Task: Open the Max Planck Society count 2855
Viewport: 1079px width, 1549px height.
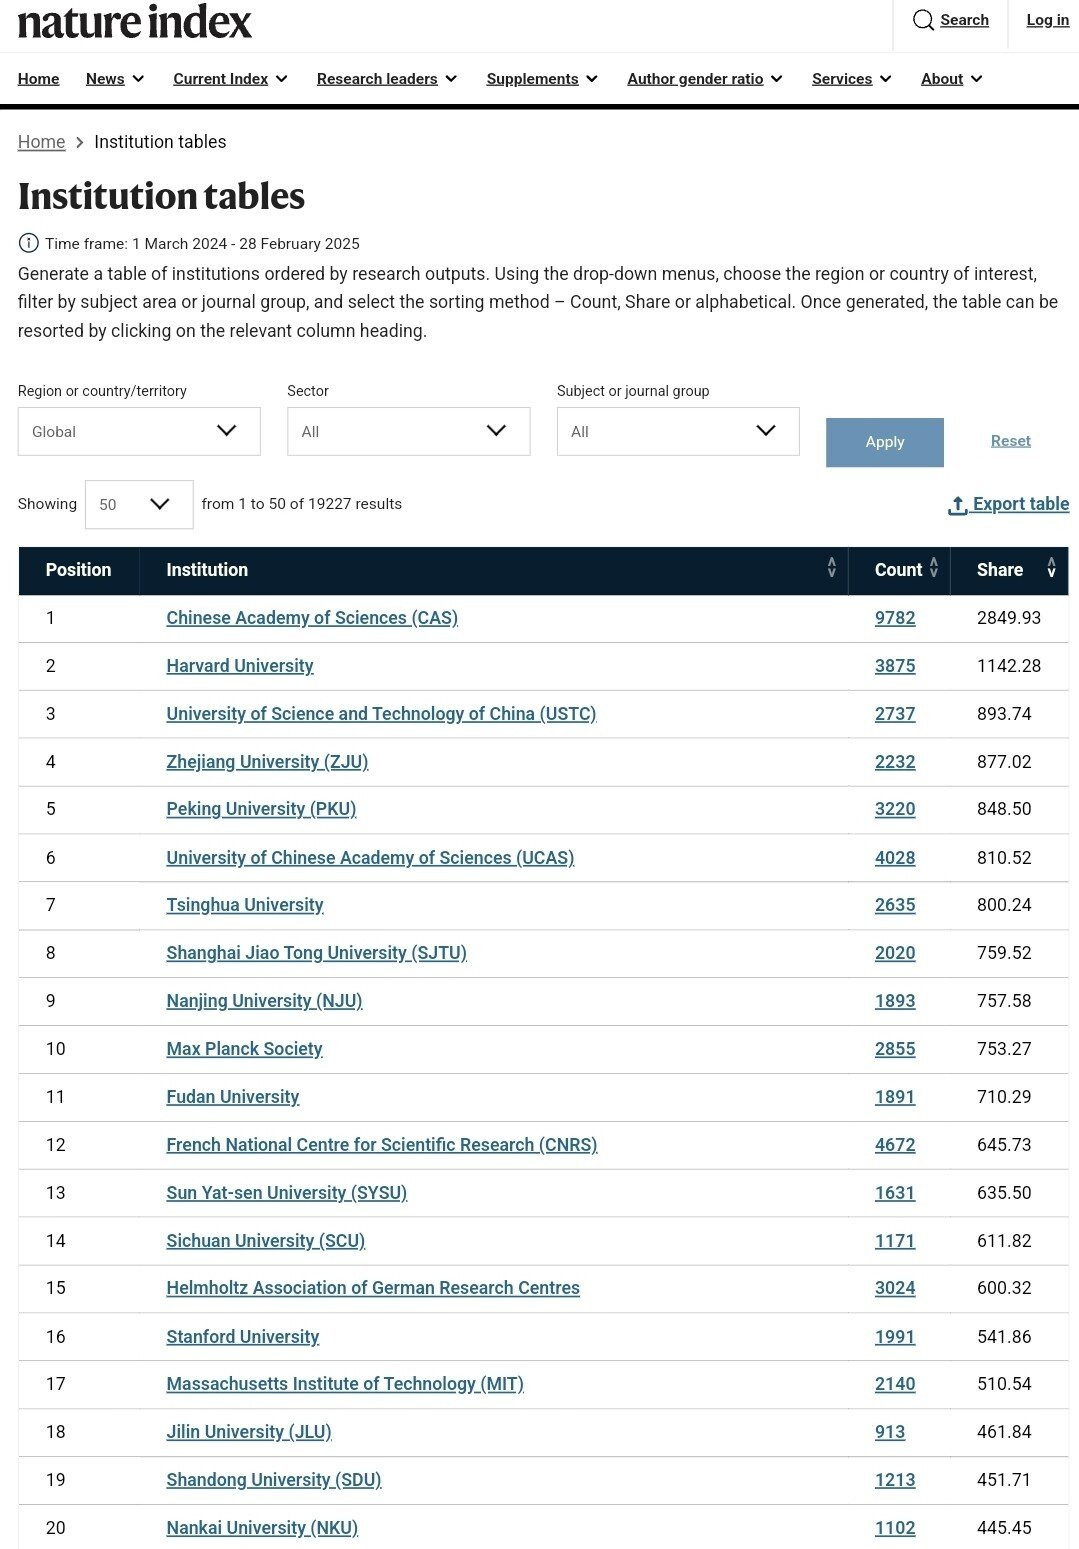Action: coord(895,1049)
